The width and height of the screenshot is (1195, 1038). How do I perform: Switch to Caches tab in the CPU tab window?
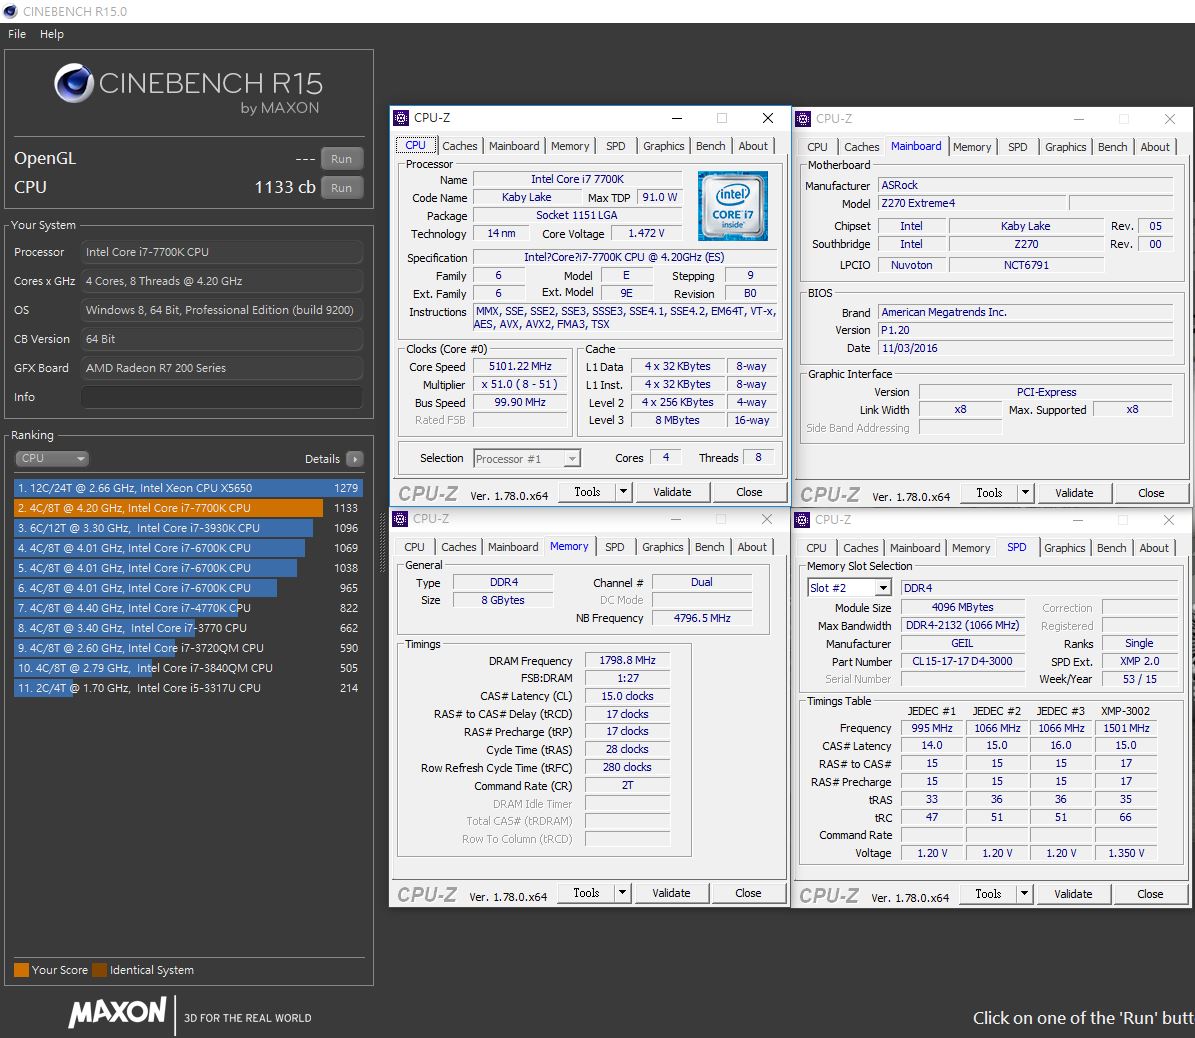click(460, 146)
